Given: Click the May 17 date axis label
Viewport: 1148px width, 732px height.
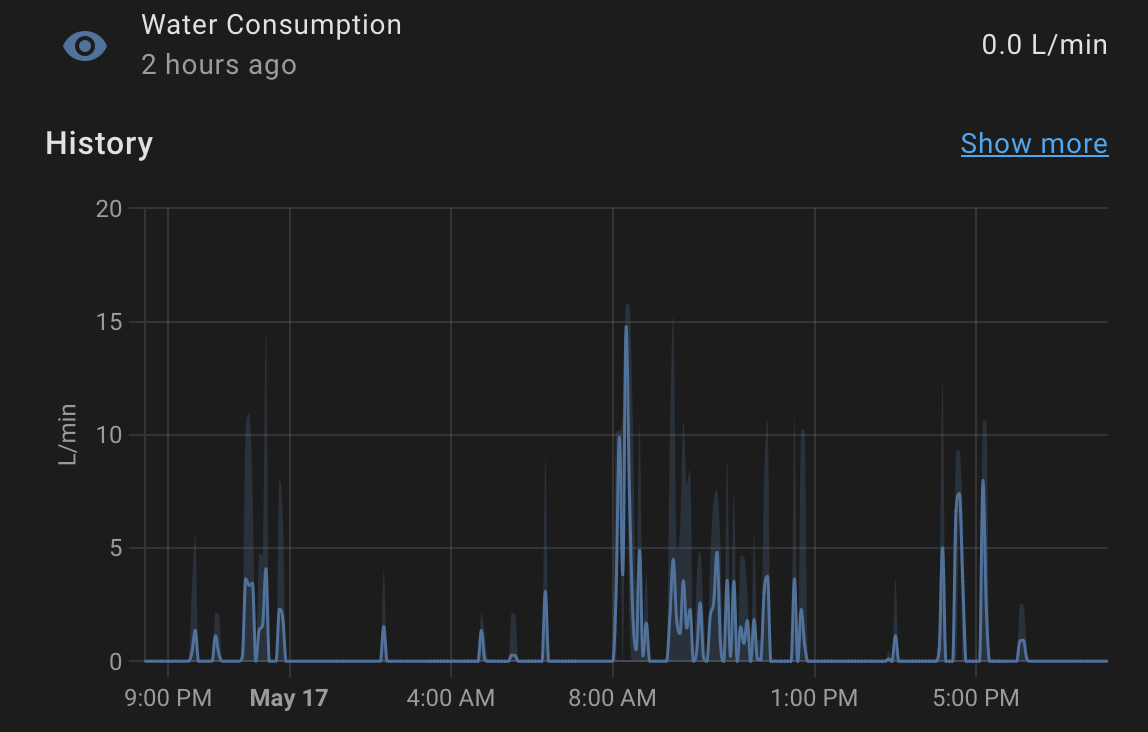Looking at the screenshot, I should pyautogui.click(x=289, y=697).
